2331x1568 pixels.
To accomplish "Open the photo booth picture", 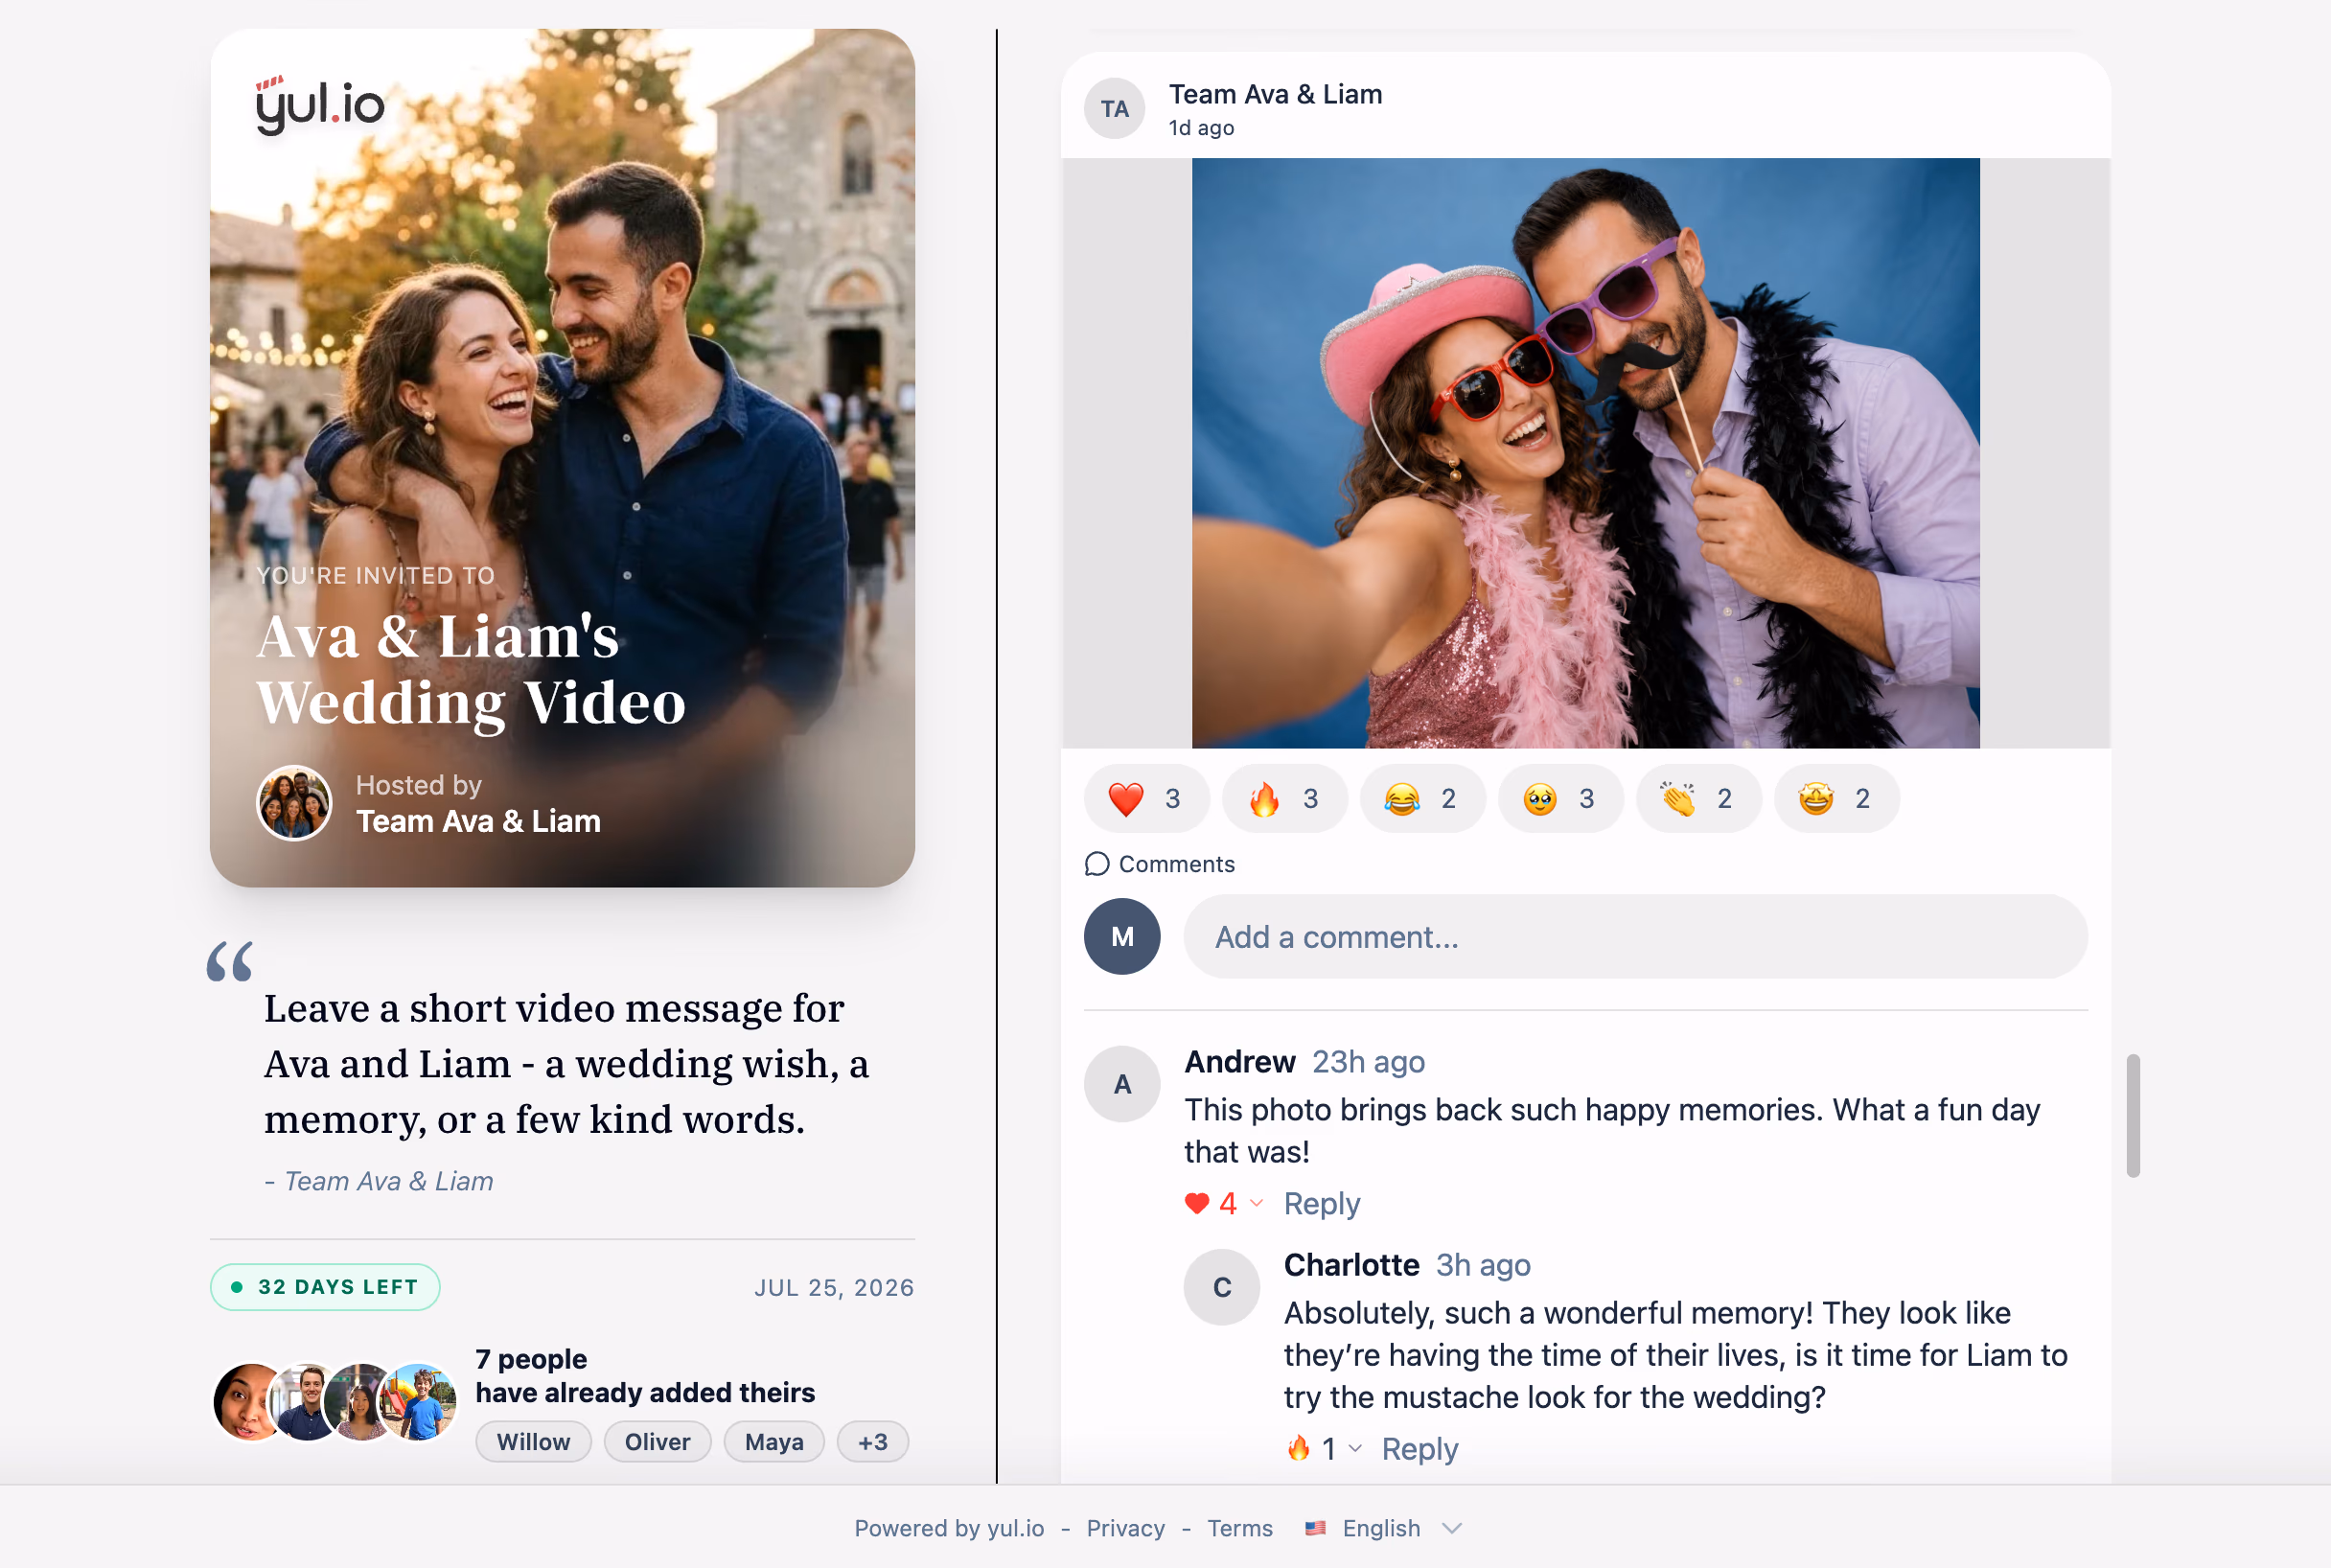I will [1585, 453].
